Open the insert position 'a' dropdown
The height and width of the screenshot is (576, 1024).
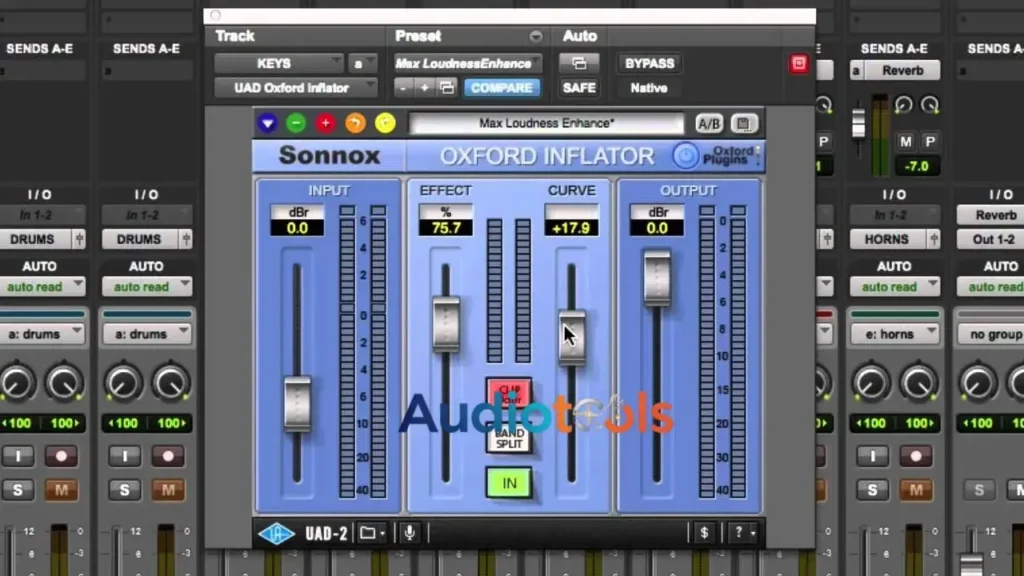[x=362, y=63]
